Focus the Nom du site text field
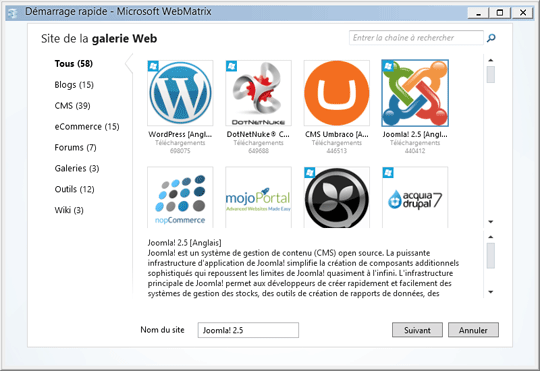 [x=248, y=330]
